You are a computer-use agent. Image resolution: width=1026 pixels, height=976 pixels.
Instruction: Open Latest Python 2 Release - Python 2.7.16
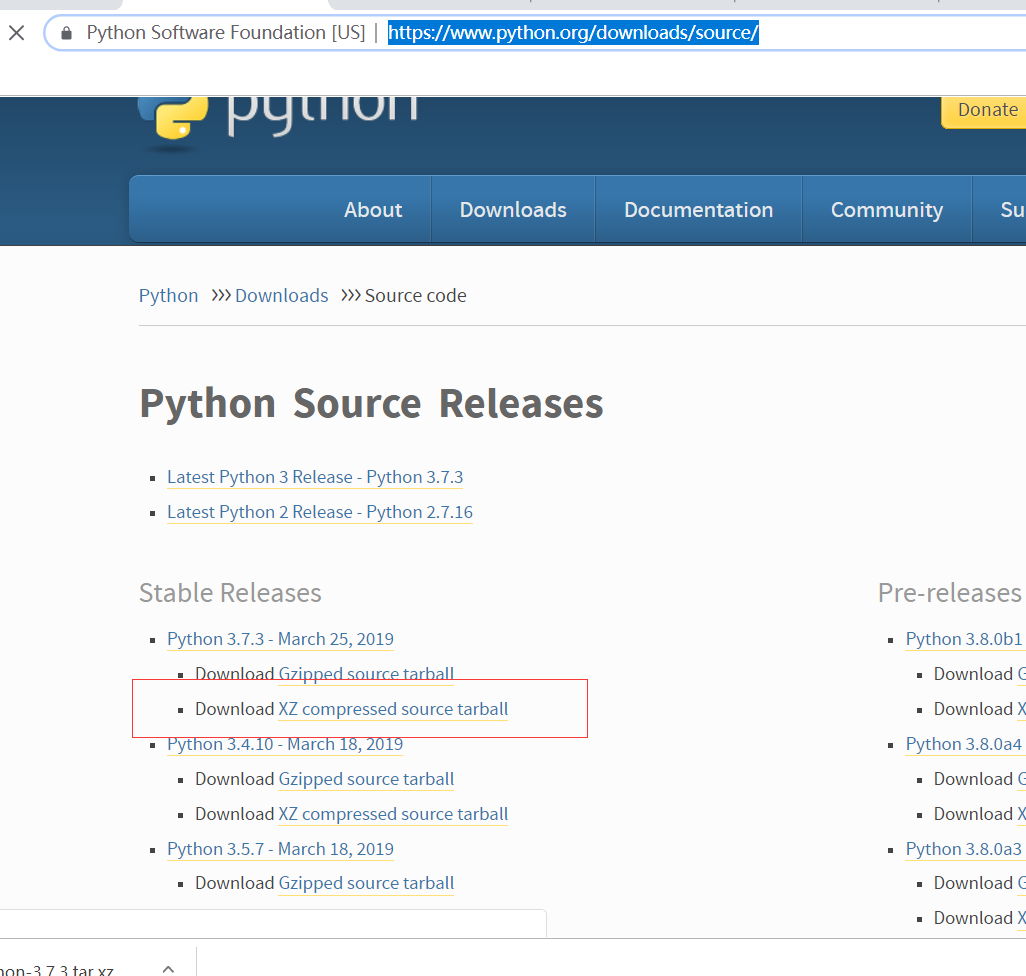tap(320, 513)
